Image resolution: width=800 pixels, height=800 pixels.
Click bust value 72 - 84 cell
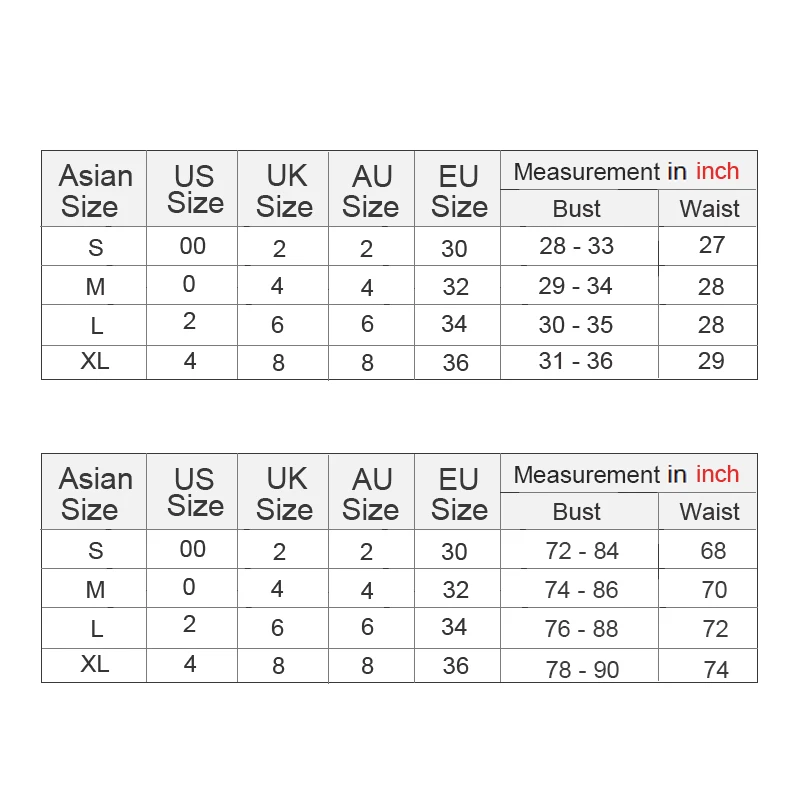coord(580,549)
